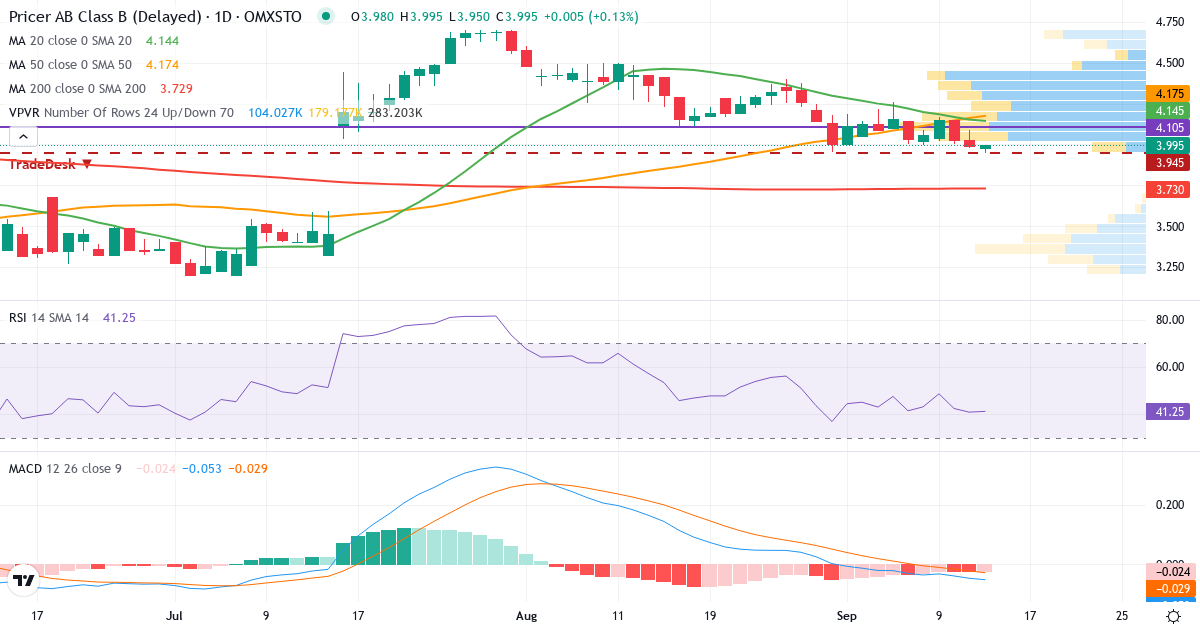The height and width of the screenshot is (630, 1200).
Task: Select the MA 200 close indicator legend
Action: click(77, 89)
